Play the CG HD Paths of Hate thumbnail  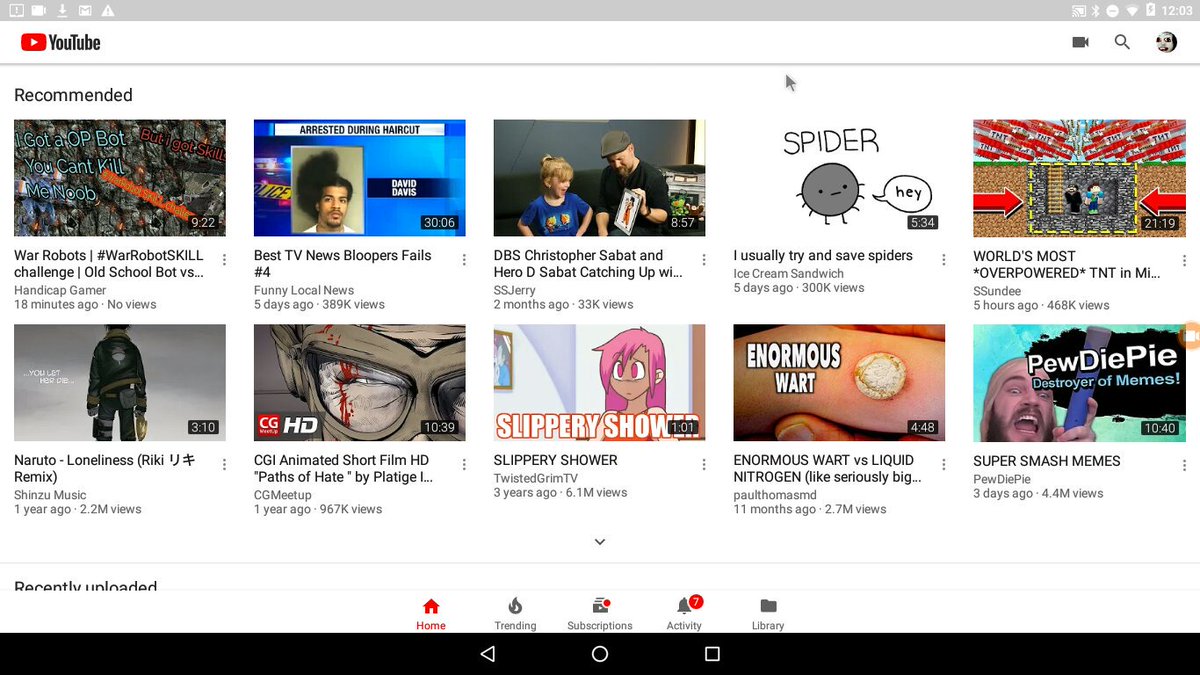point(360,383)
